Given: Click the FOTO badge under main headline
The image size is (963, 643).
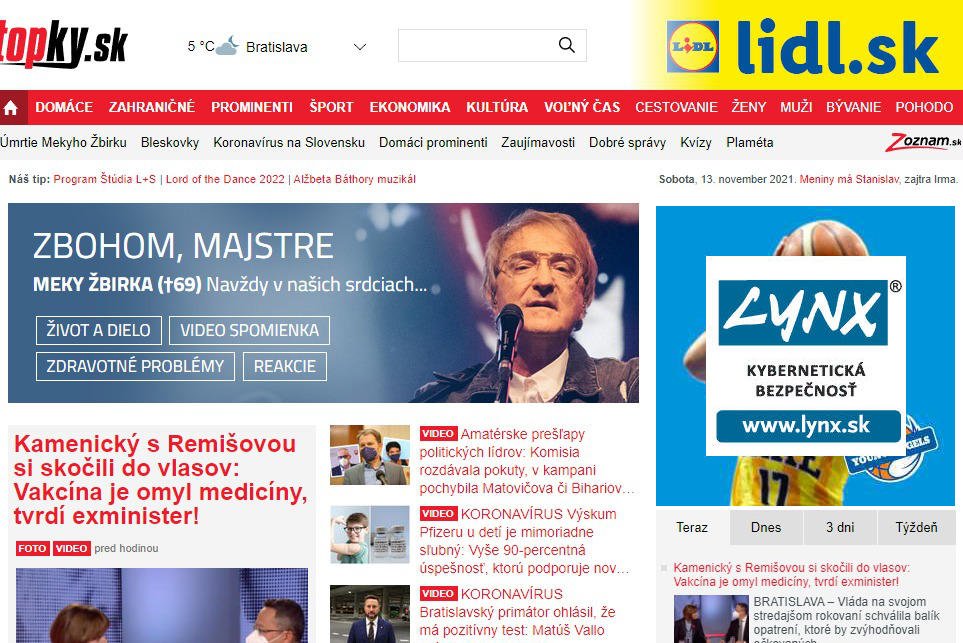Looking at the screenshot, I should tap(32, 548).
